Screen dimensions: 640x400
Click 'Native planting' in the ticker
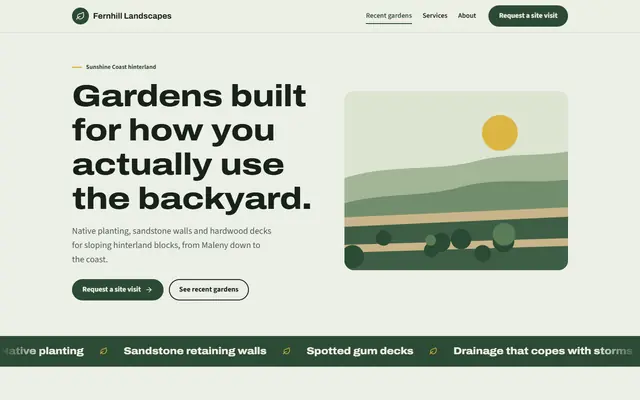(x=42, y=351)
